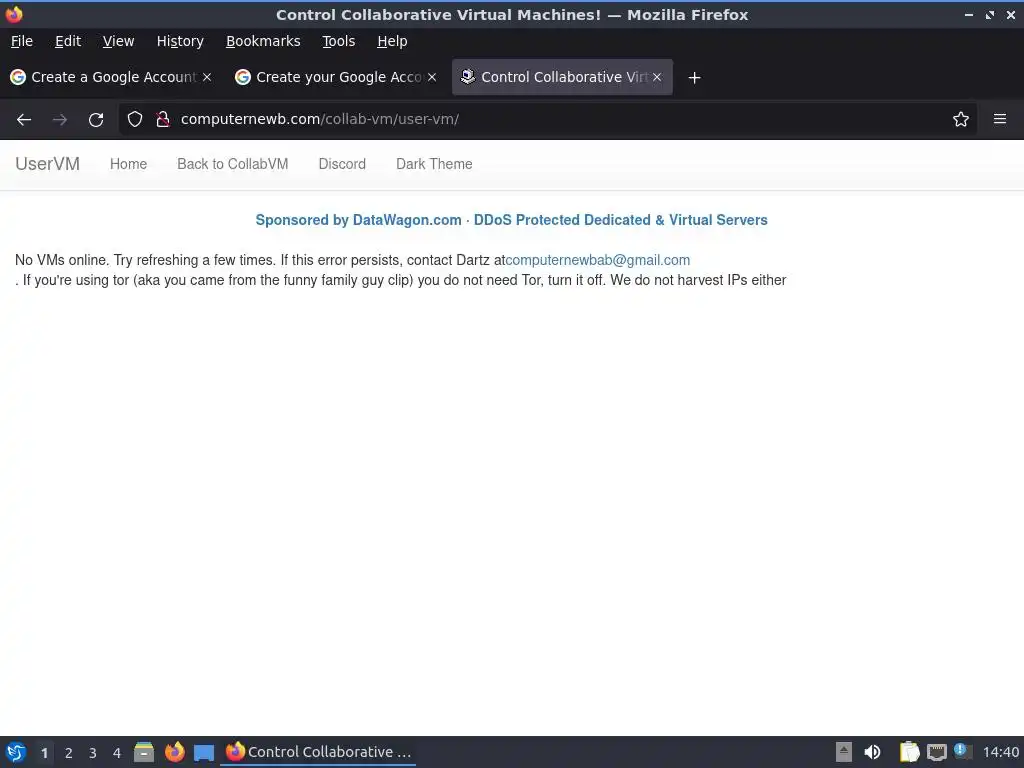This screenshot has height=768, width=1024.
Task: Open the Help menu
Action: tap(392, 41)
